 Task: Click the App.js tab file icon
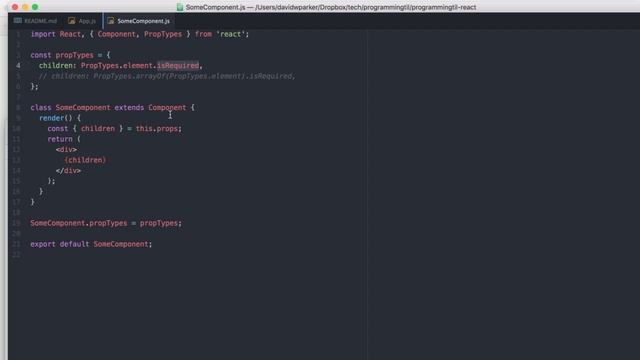[71, 20]
